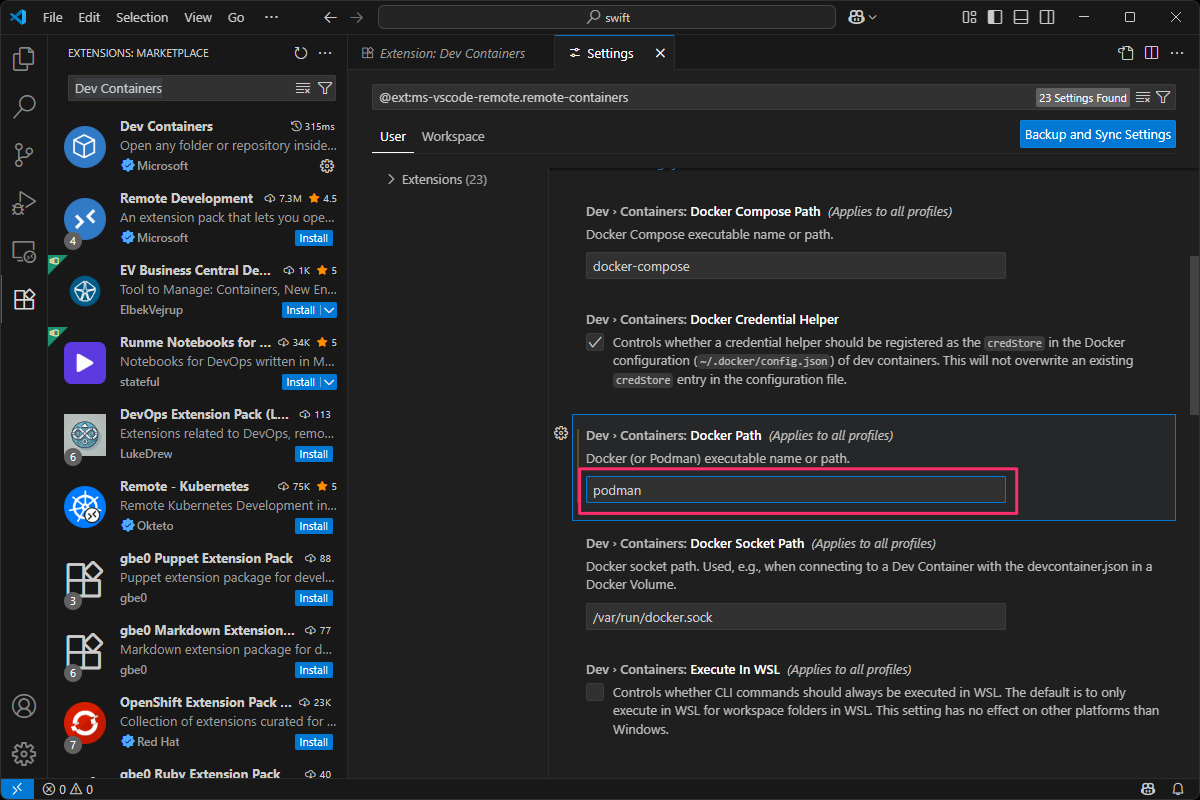Open install dropdown for Runme Notebooks
Viewport: 1200px width, 800px height.
pyautogui.click(x=328, y=382)
